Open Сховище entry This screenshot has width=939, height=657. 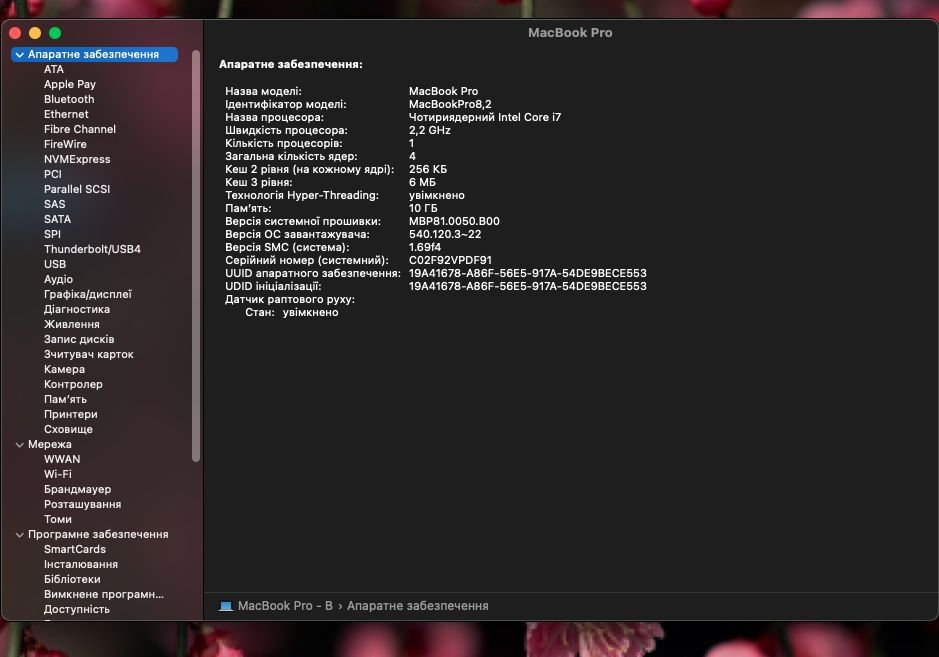click(68, 429)
